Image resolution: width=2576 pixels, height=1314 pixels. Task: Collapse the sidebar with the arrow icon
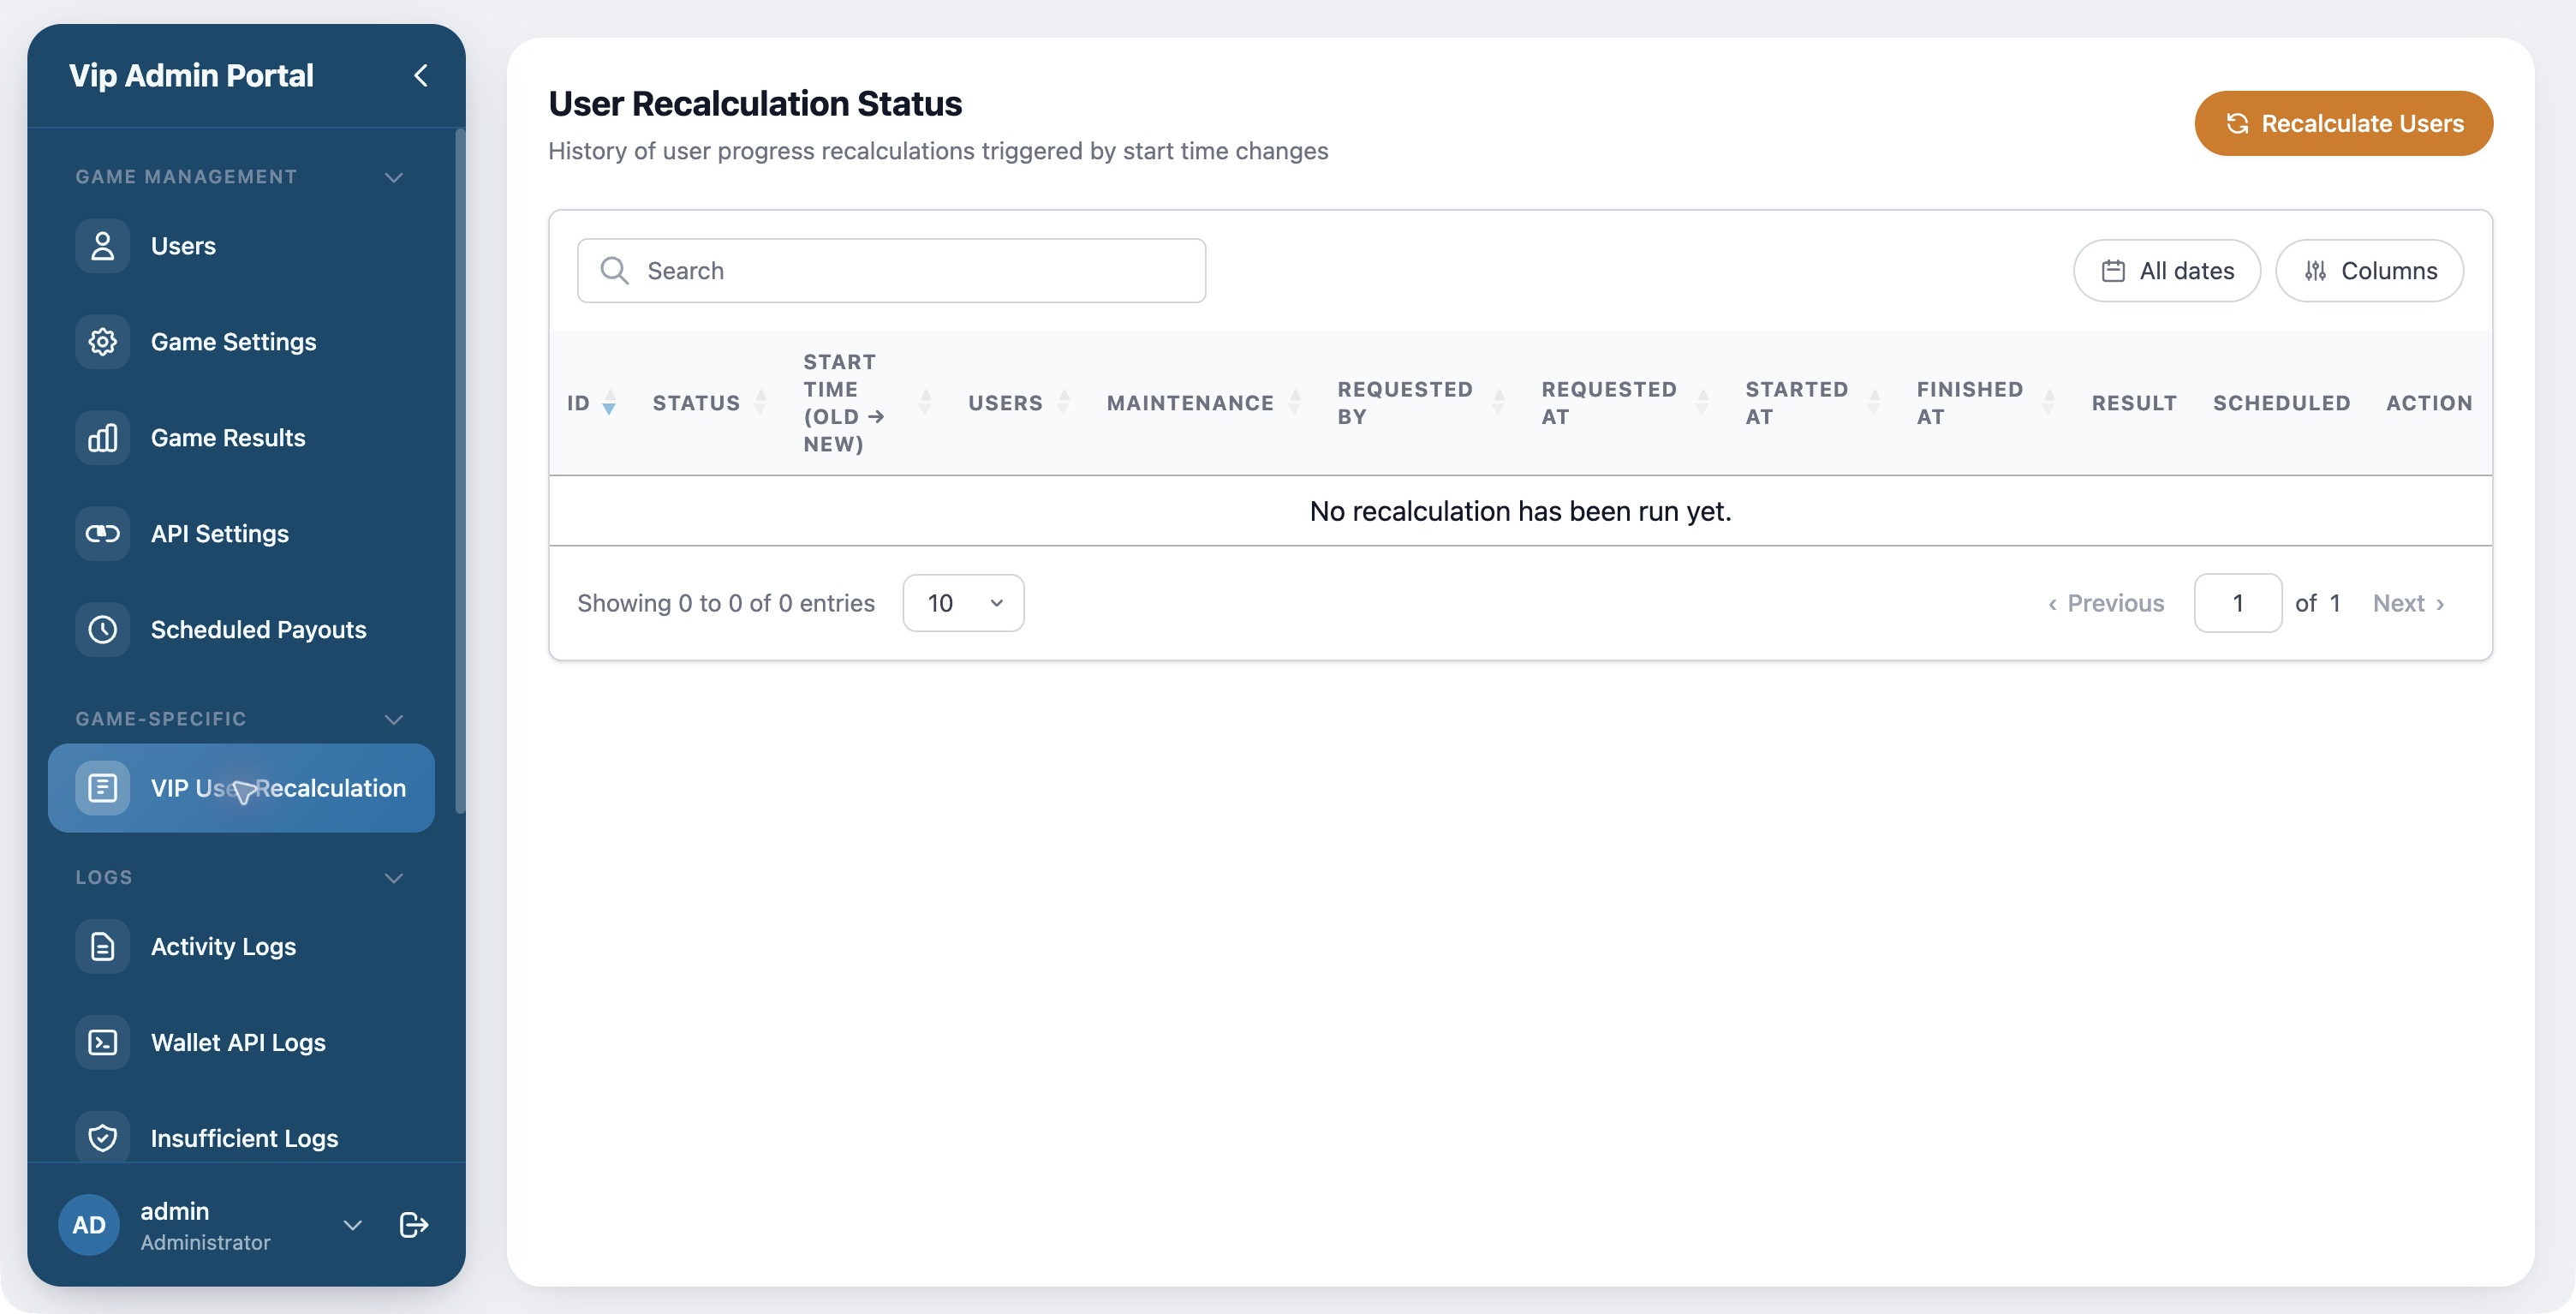coord(421,75)
